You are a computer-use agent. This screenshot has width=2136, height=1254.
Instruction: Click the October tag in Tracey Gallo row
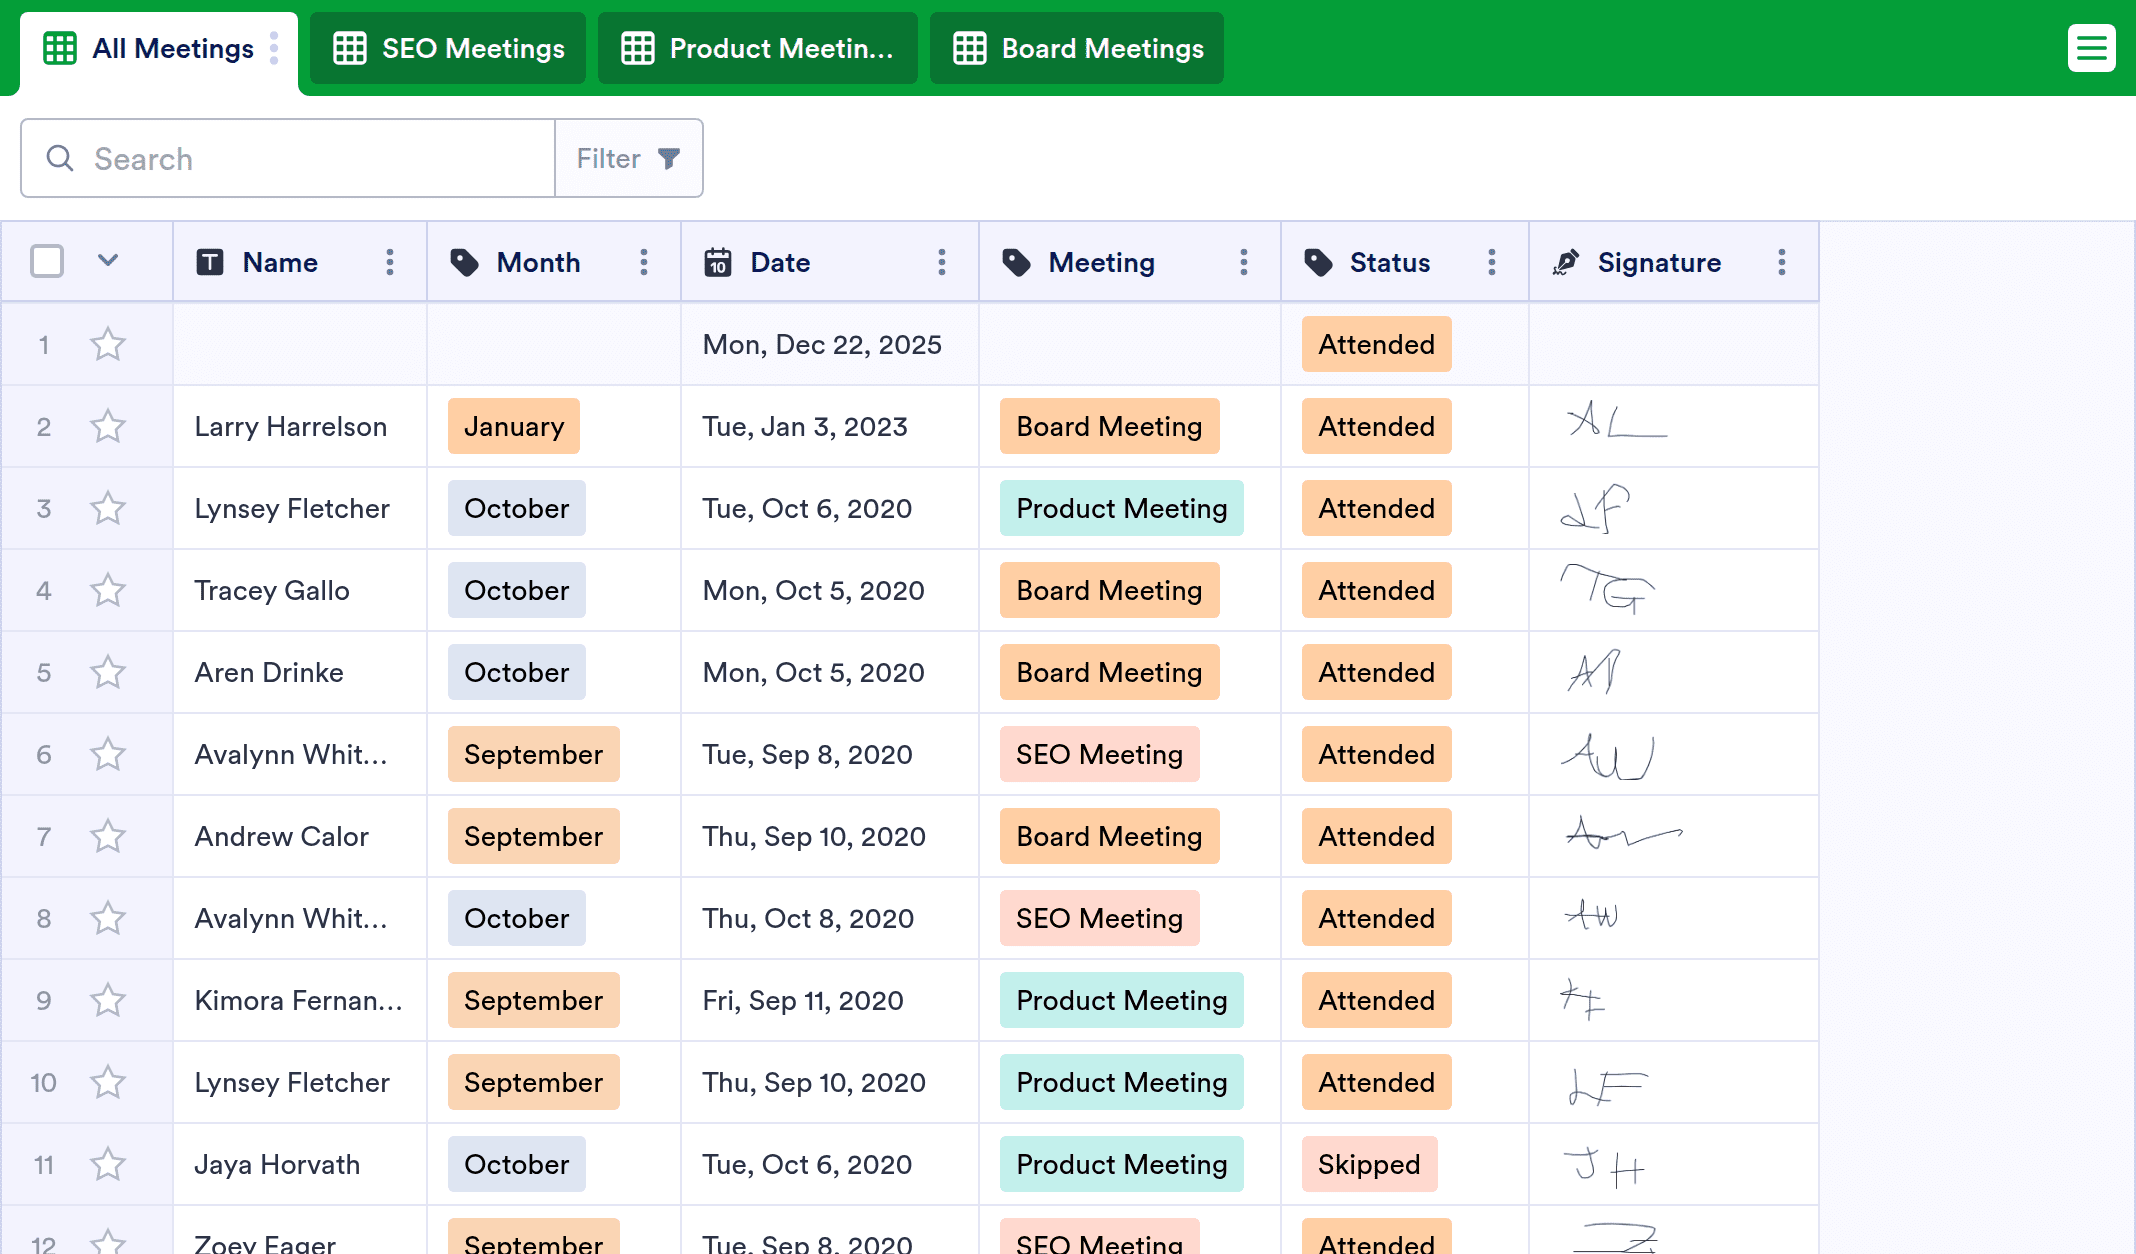click(x=516, y=590)
